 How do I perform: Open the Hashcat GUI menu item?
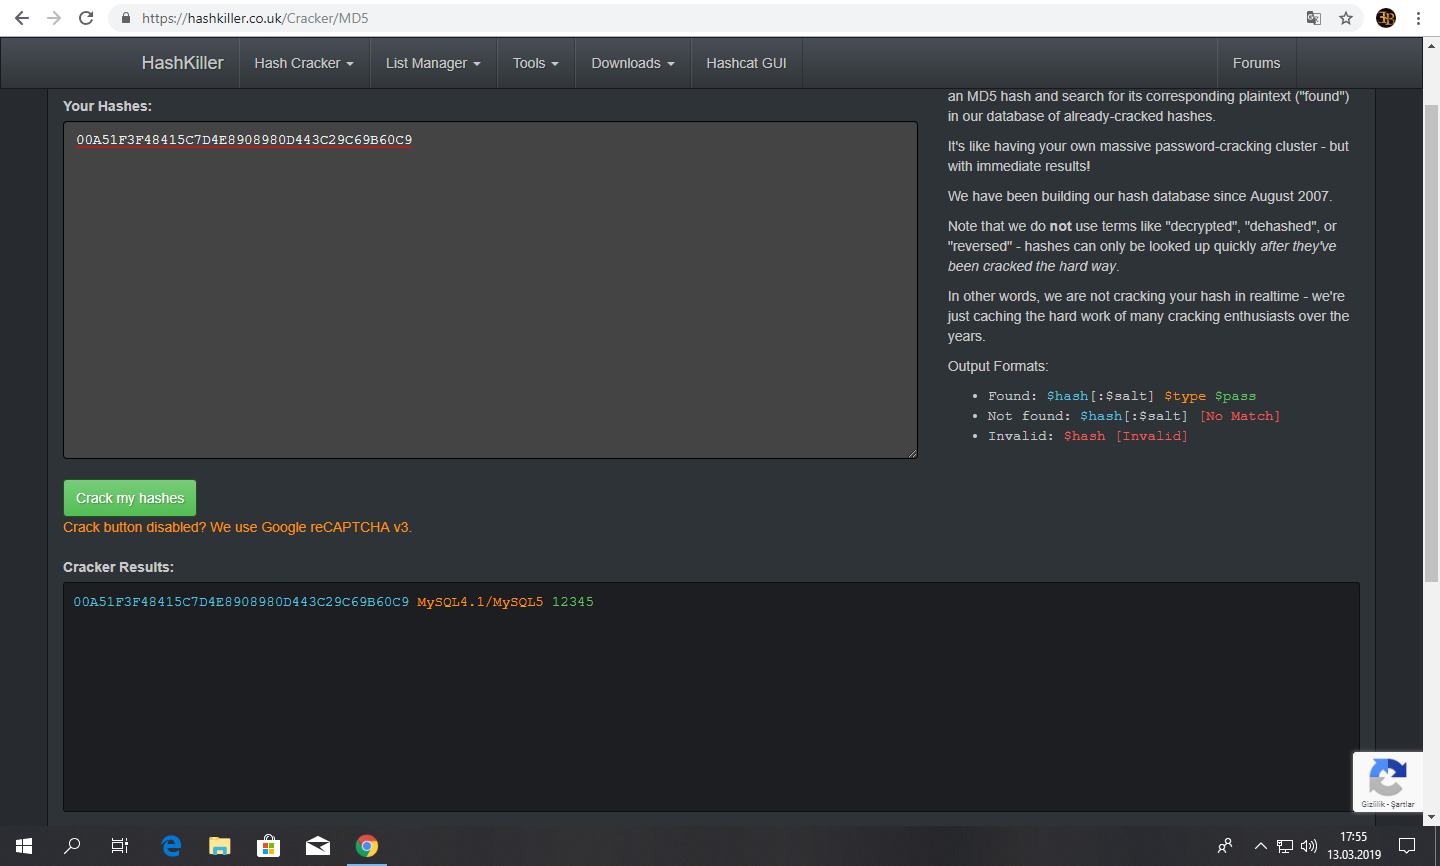746,63
